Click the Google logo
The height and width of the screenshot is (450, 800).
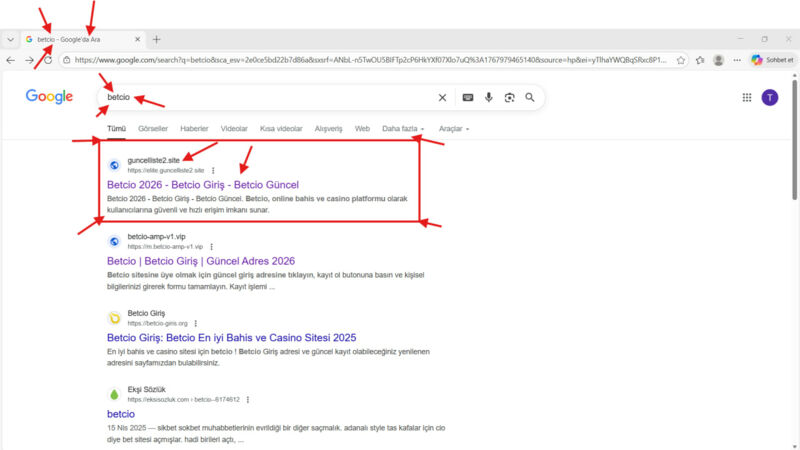[x=49, y=97]
